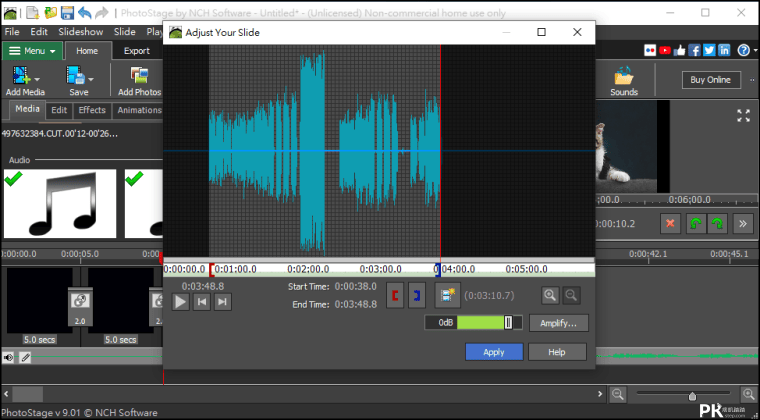The image size is (760, 420).
Task: Zoom out the main timeline with magnifier
Action: pos(618,394)
